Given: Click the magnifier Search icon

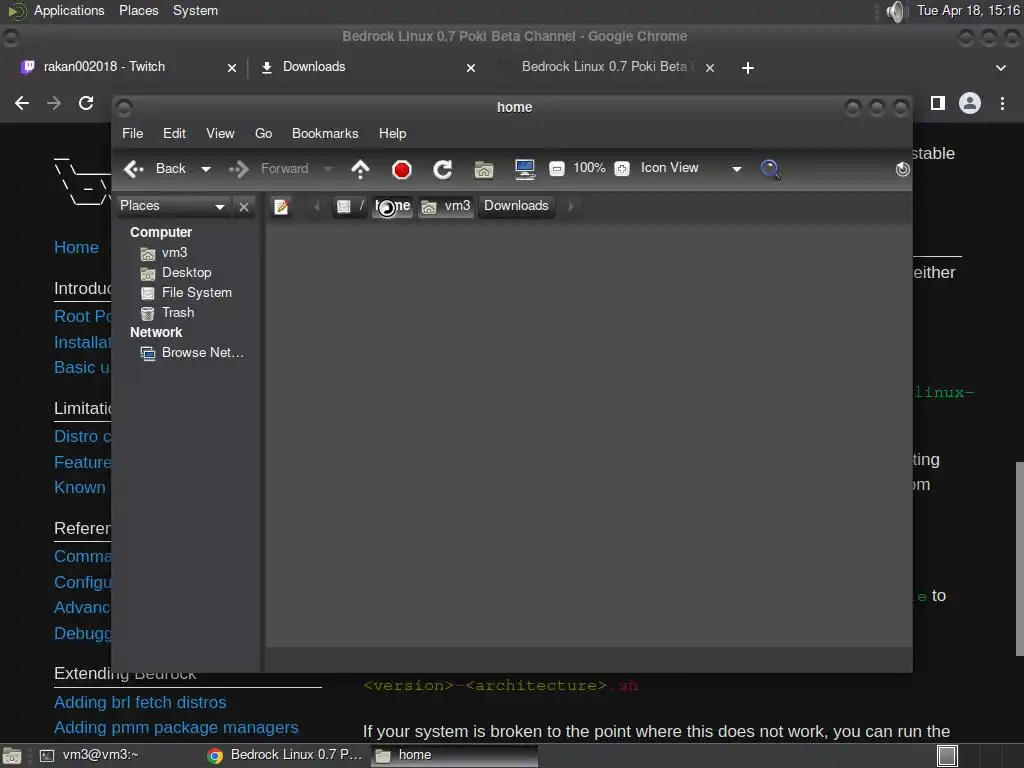Looking at the screenshot, I should (x=771, y=169).
